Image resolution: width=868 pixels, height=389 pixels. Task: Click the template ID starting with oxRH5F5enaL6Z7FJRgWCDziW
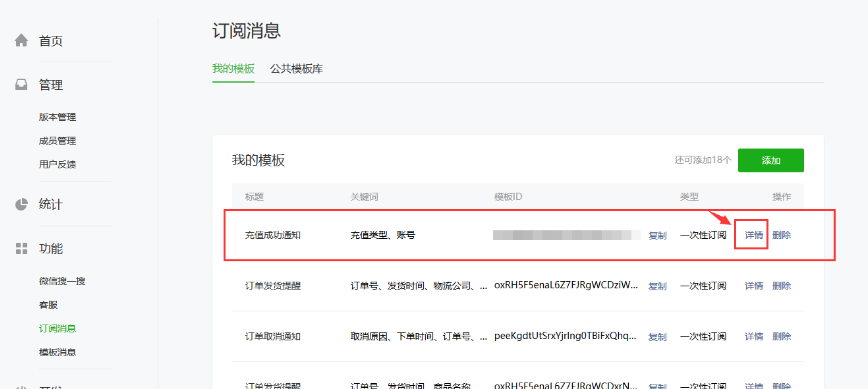tap(566, 286)
